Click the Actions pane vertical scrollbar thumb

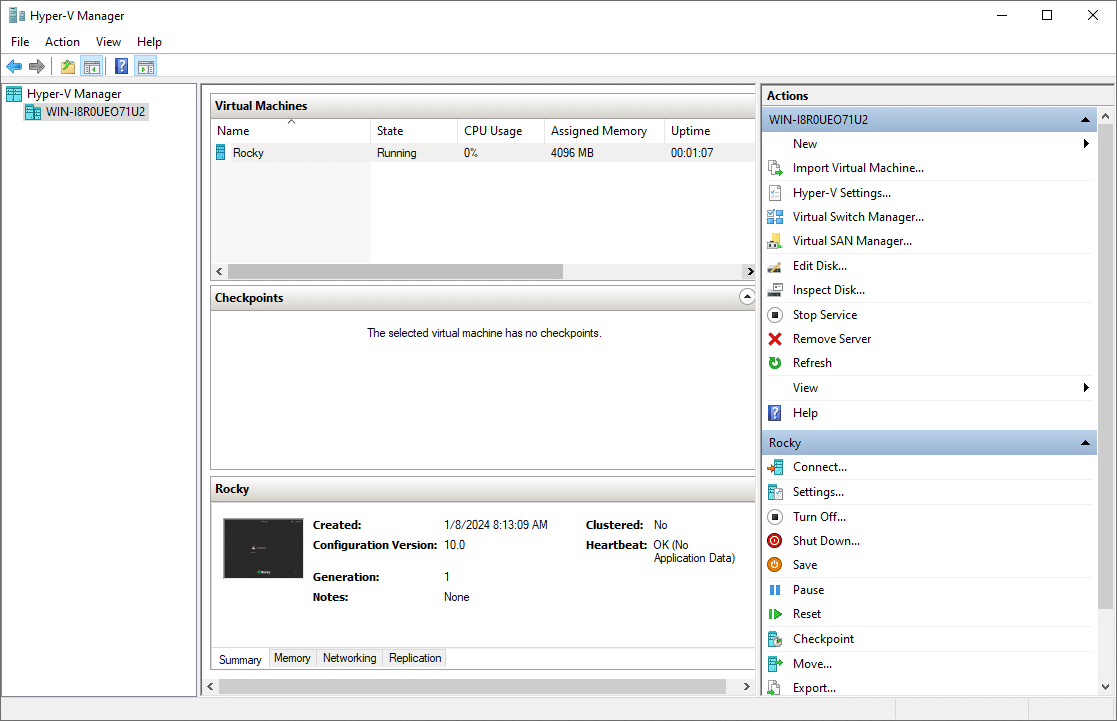pos(1105,366)
